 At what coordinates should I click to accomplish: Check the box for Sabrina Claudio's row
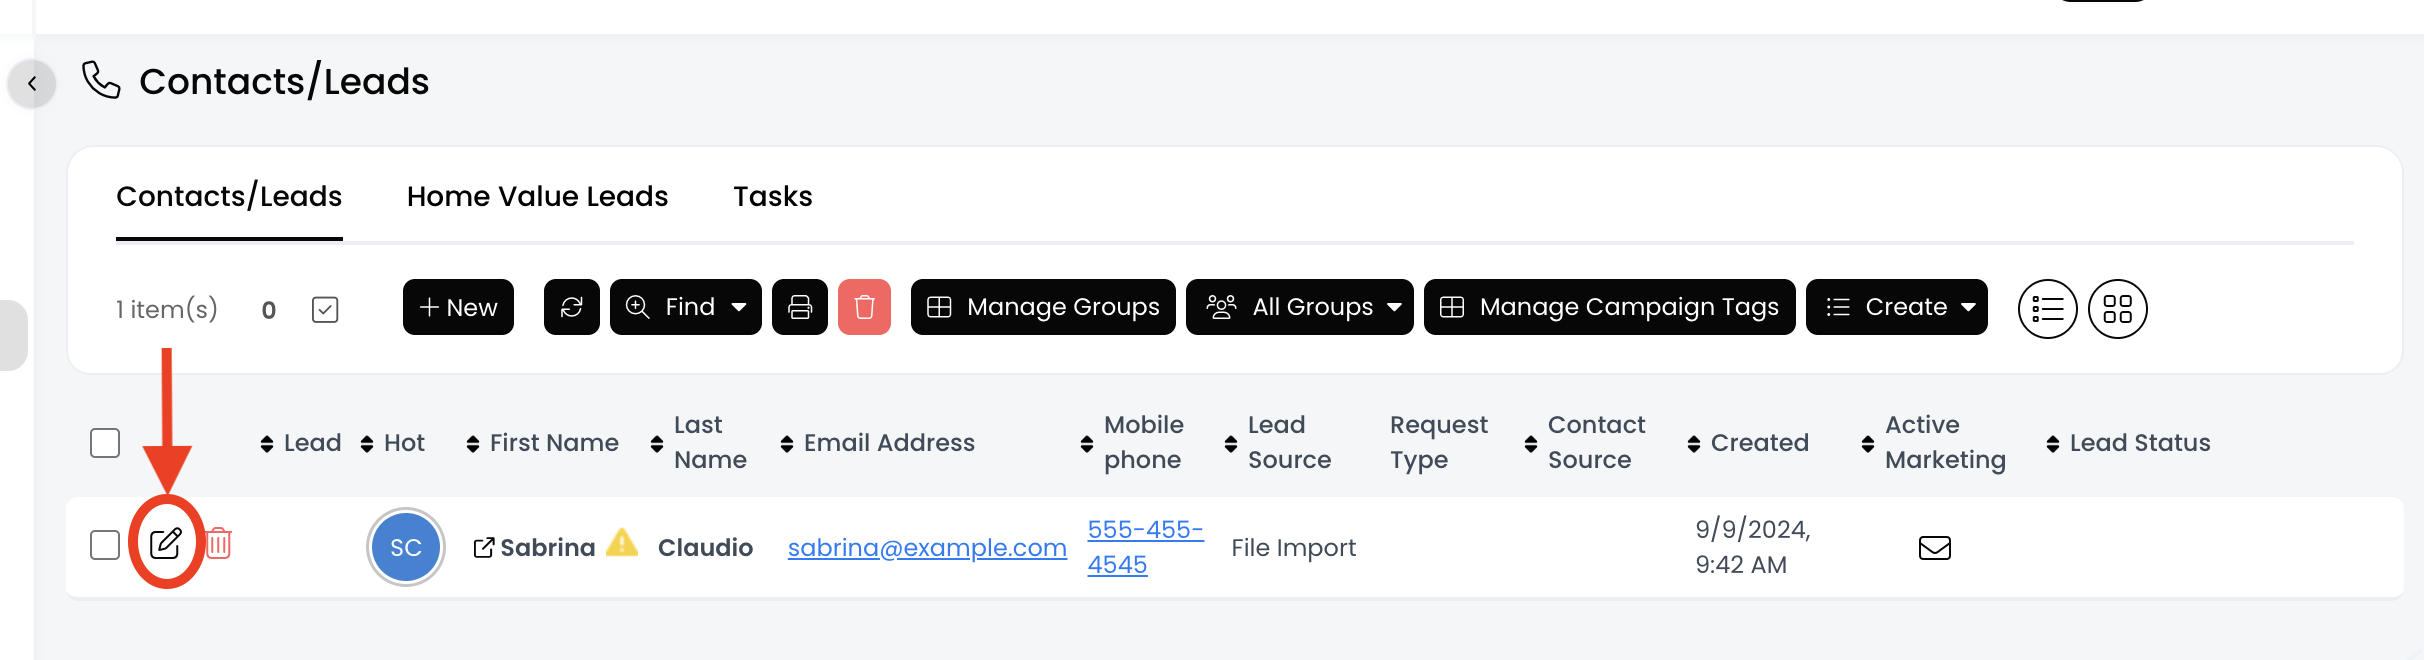[105, 545]
